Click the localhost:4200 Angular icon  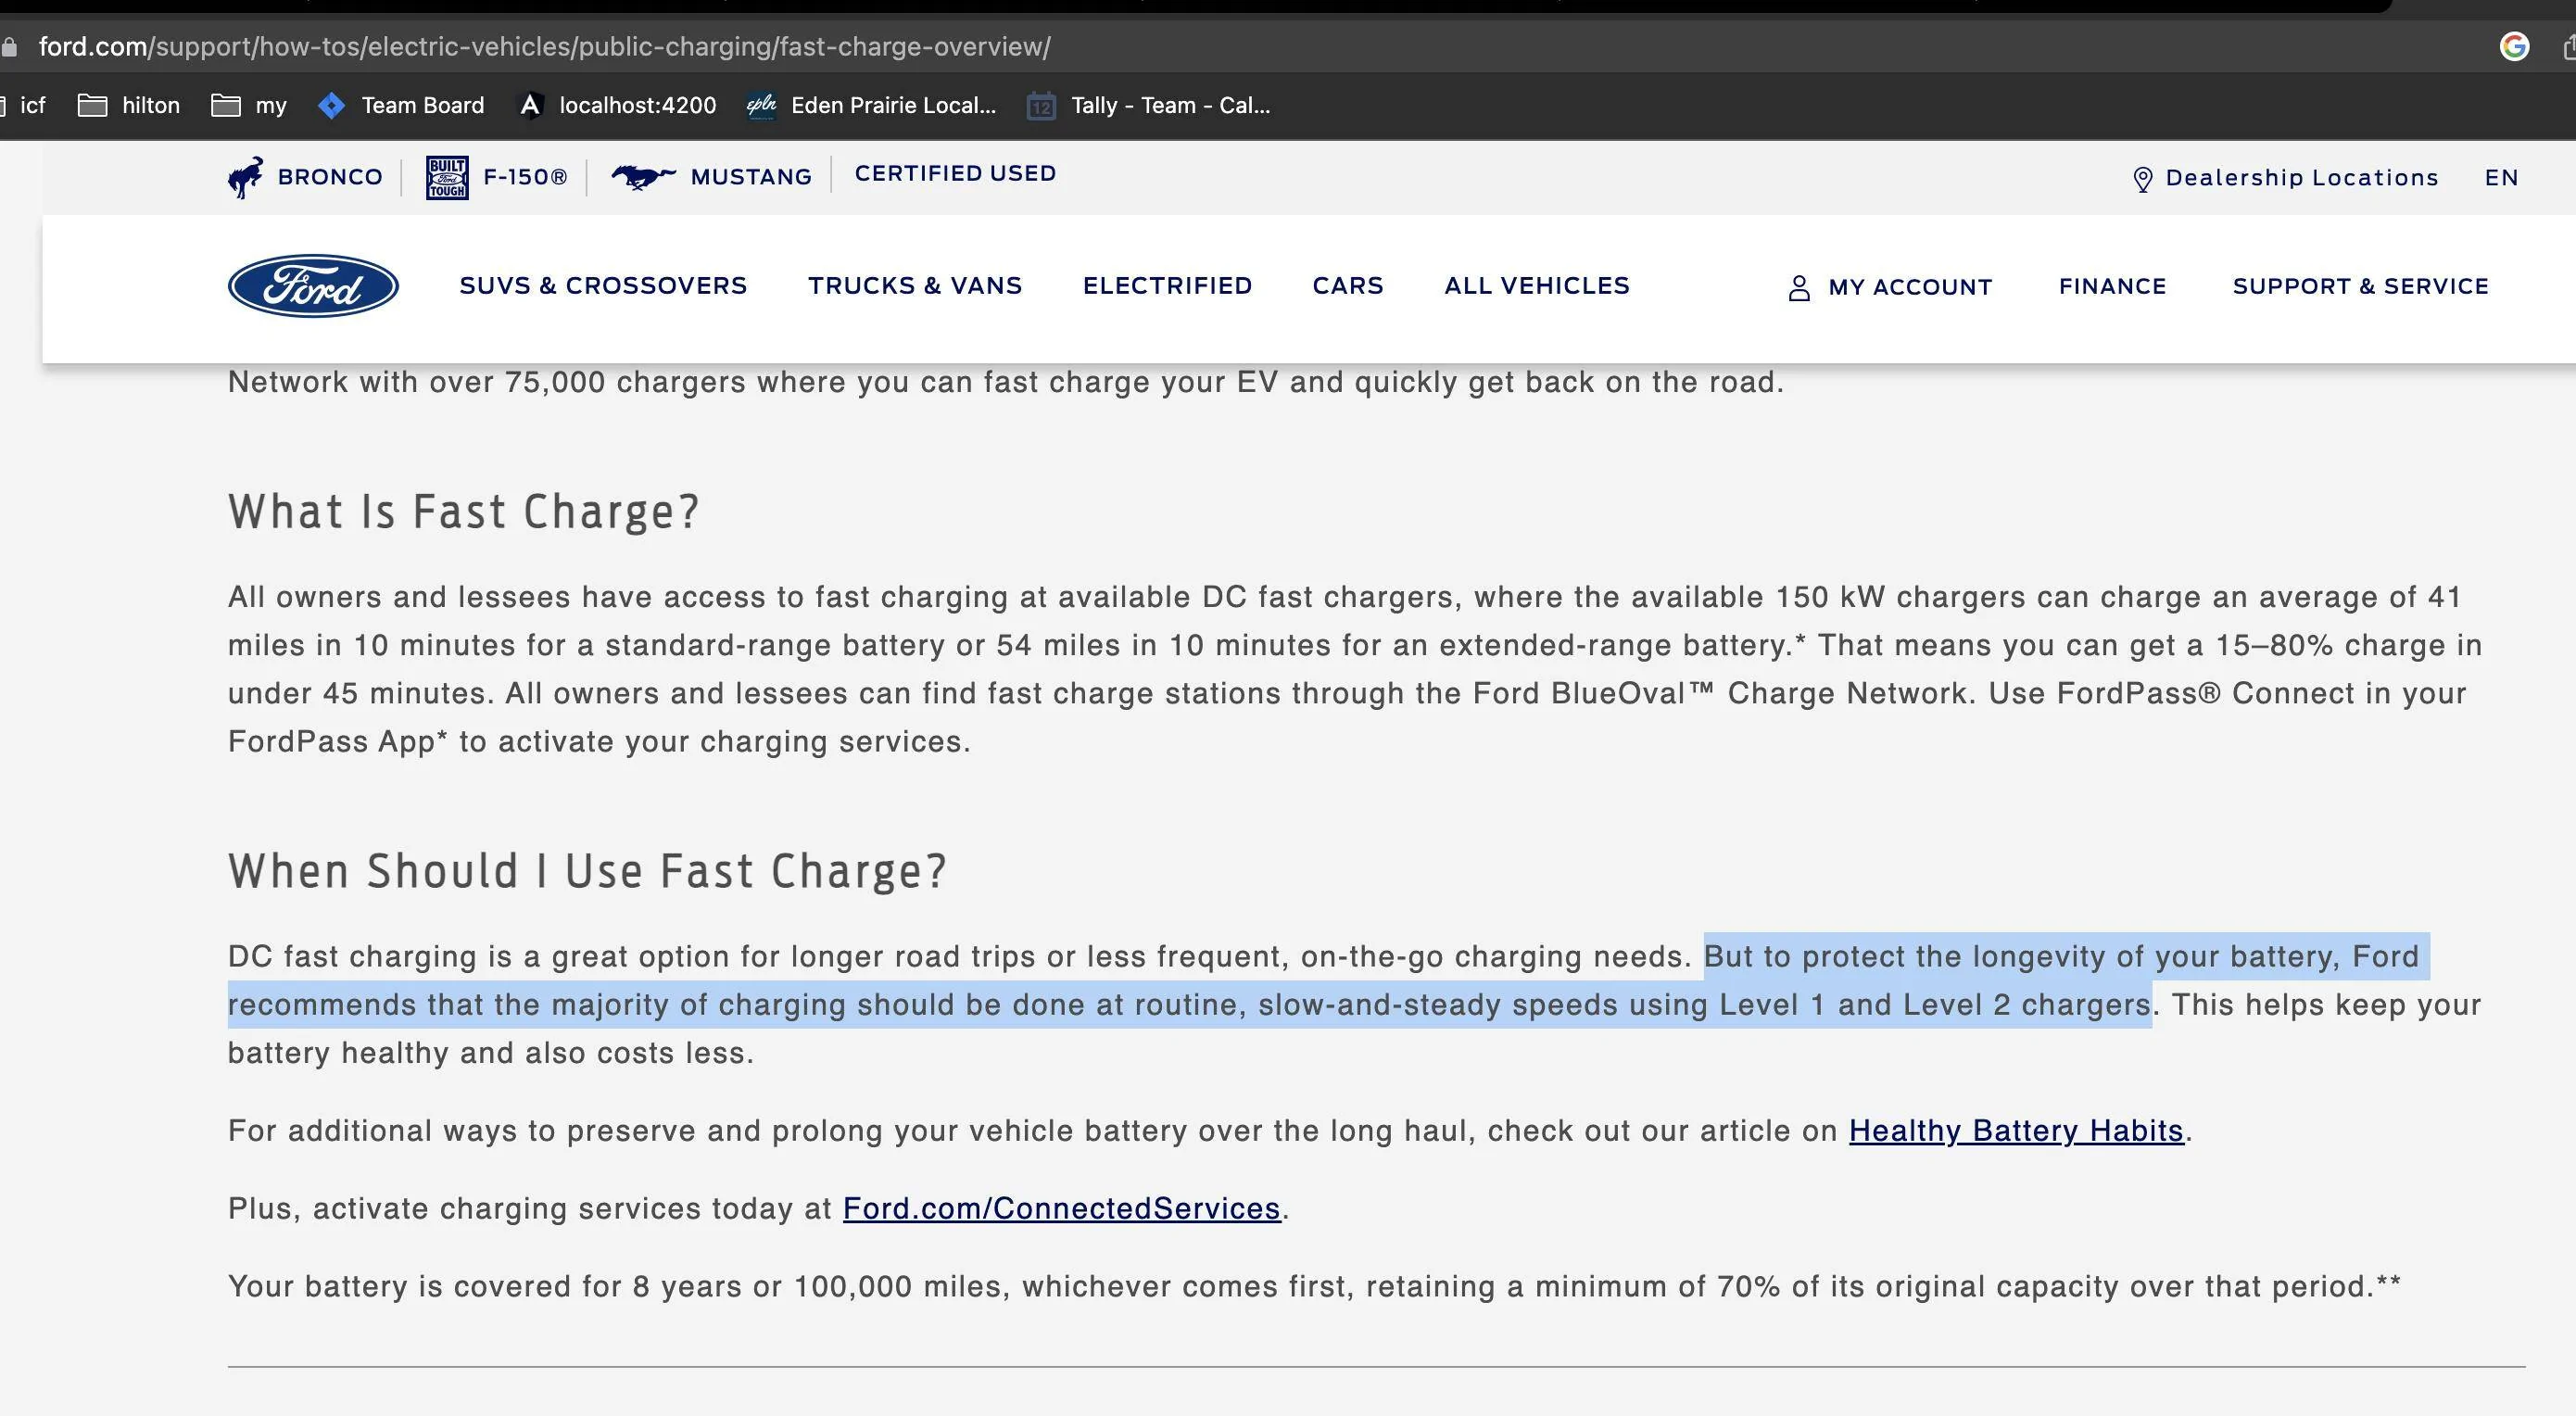point(531,105)
